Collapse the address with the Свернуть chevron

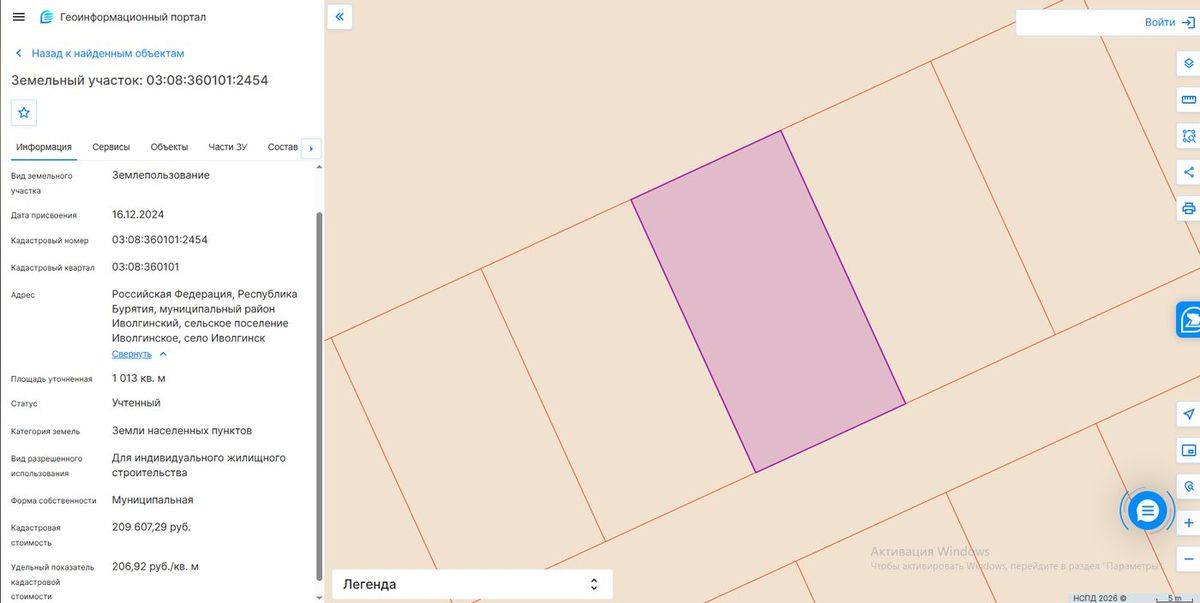tap(163, 354)
